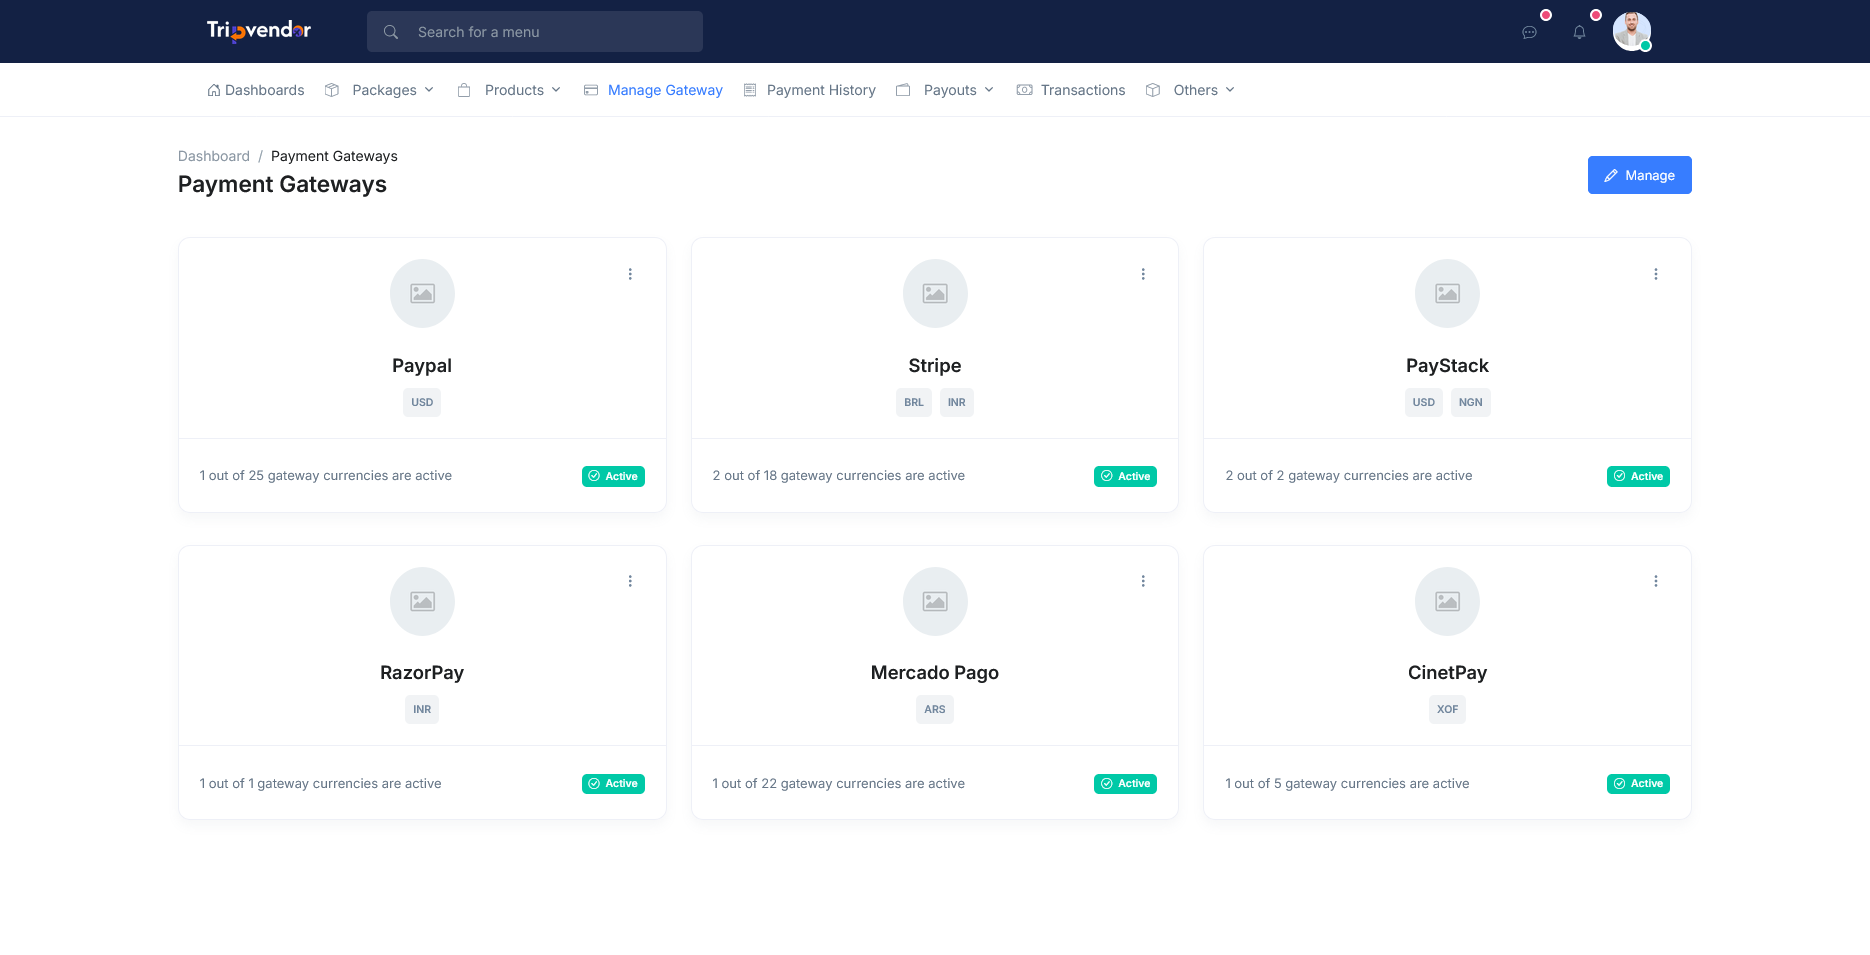The image size is (1870, 955).
Task: Click the ARS tag on Mercado Pago
Action: click(x=935, y=709)
